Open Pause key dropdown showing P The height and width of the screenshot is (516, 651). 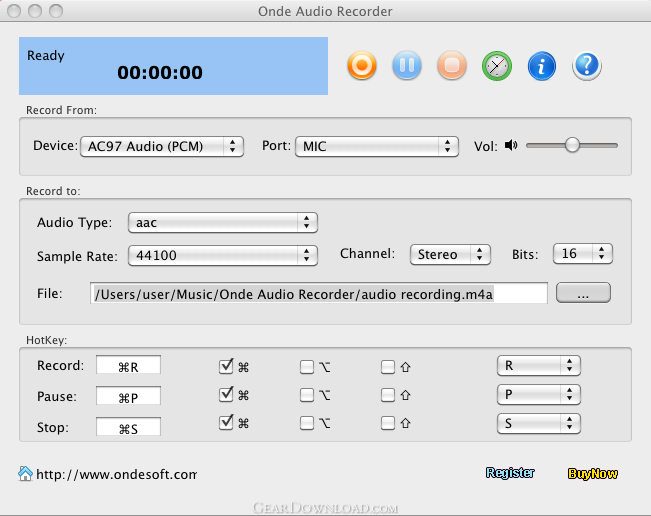point(538,394)
